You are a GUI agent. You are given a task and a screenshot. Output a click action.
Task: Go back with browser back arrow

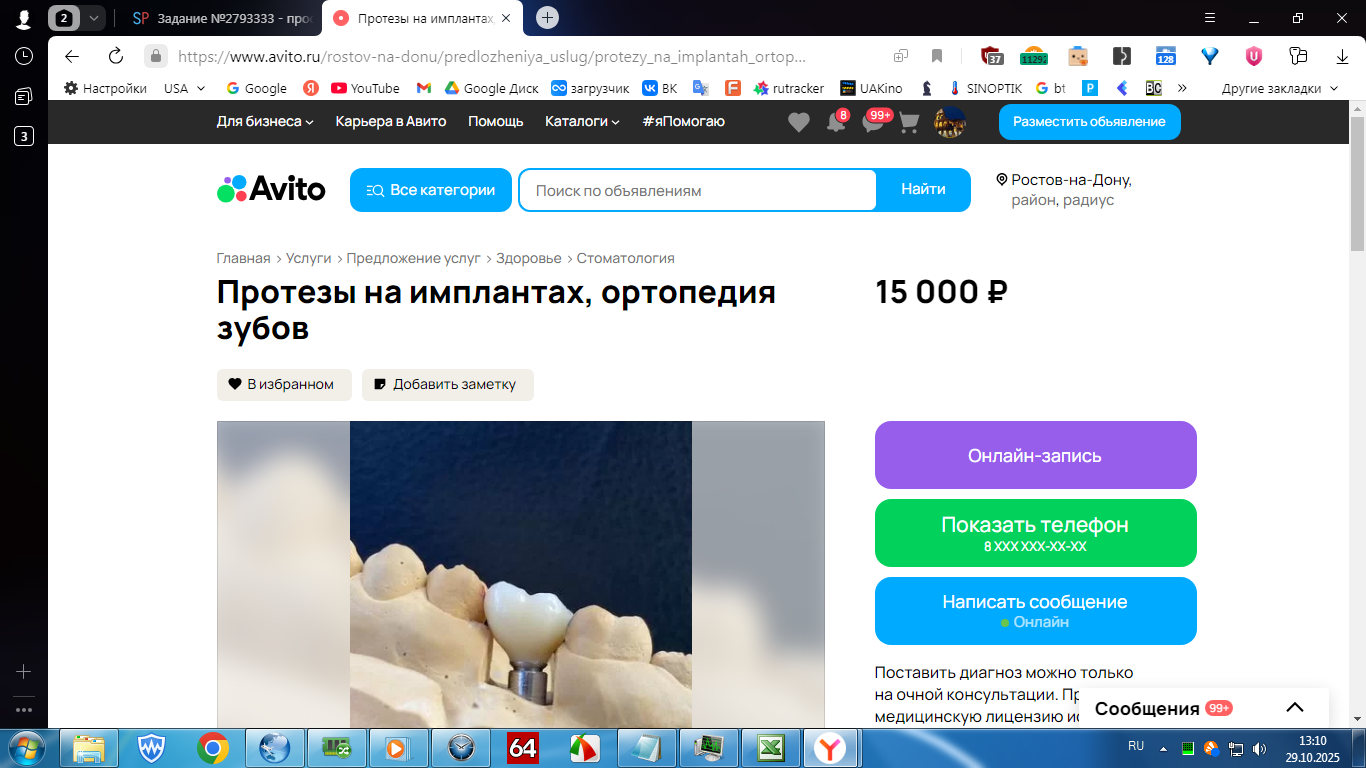coord(72,56)
